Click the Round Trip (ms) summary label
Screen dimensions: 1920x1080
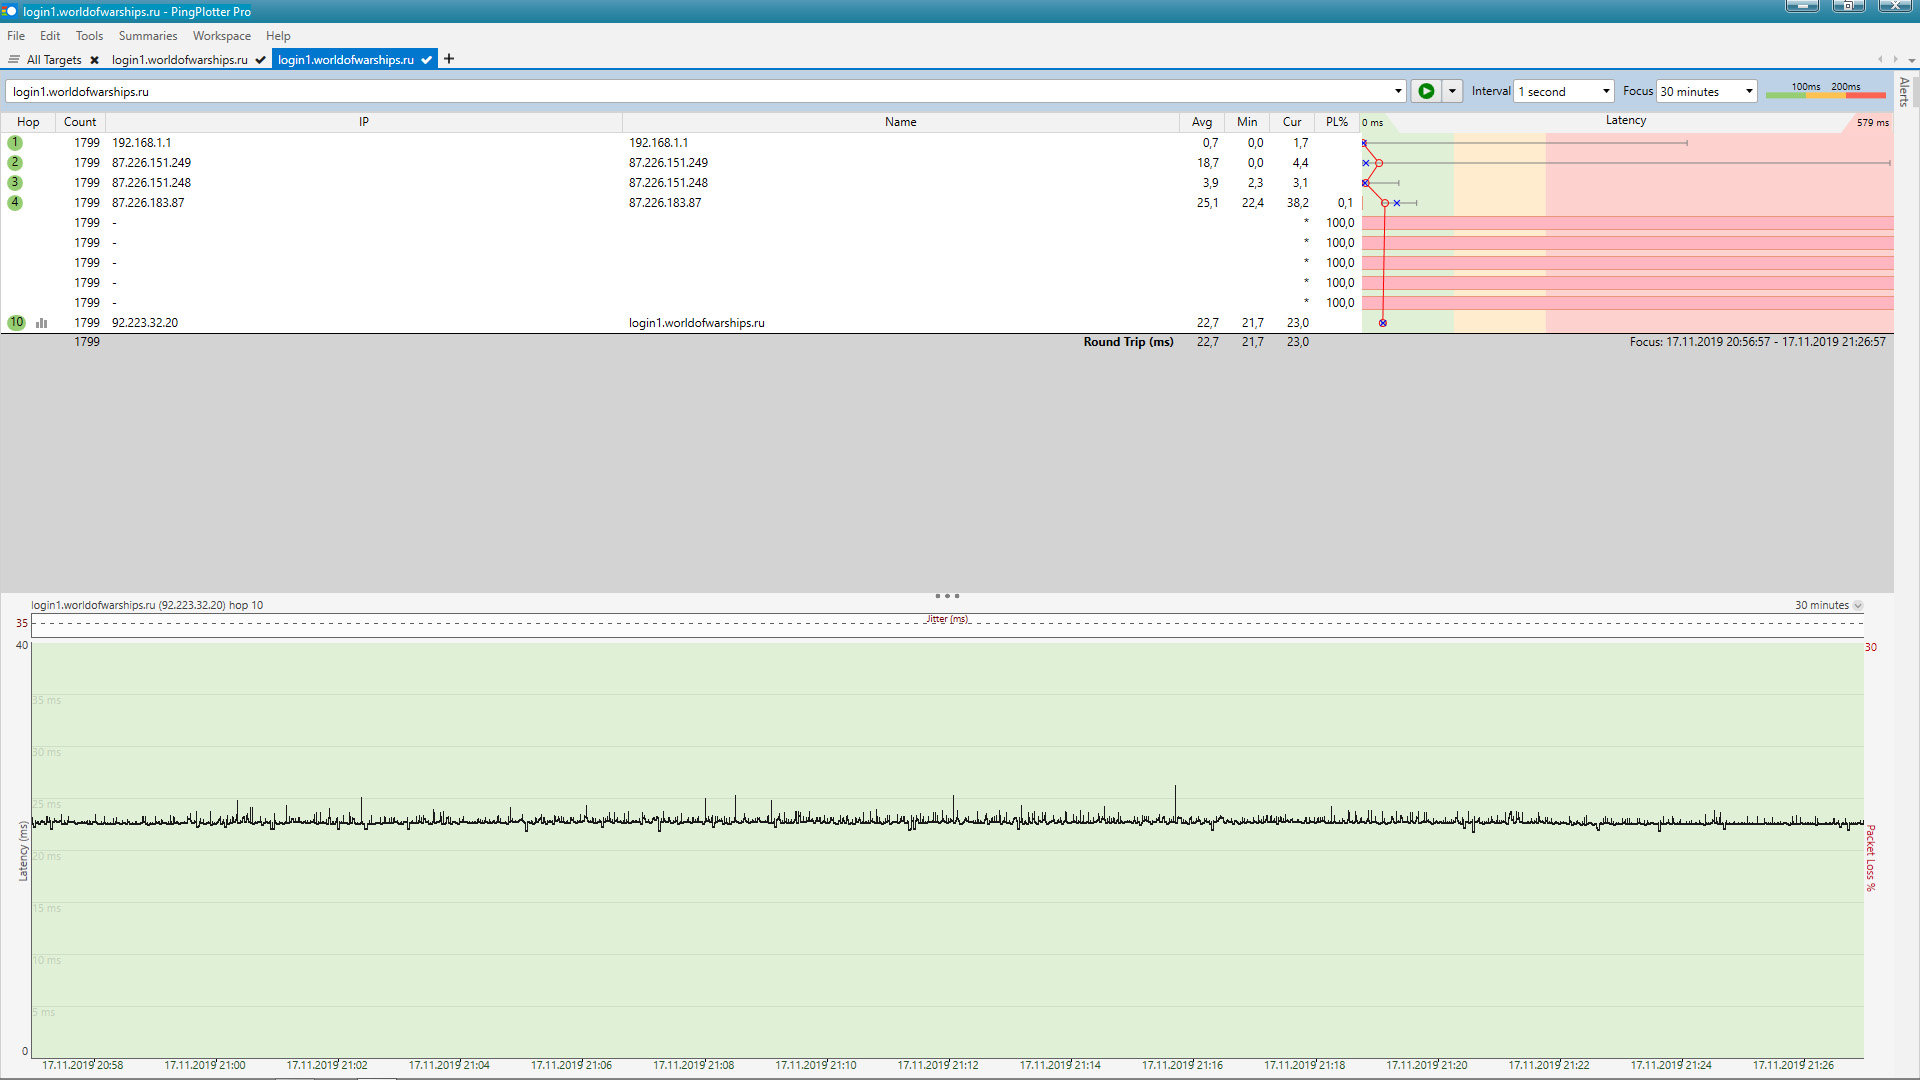(1128, 342)
